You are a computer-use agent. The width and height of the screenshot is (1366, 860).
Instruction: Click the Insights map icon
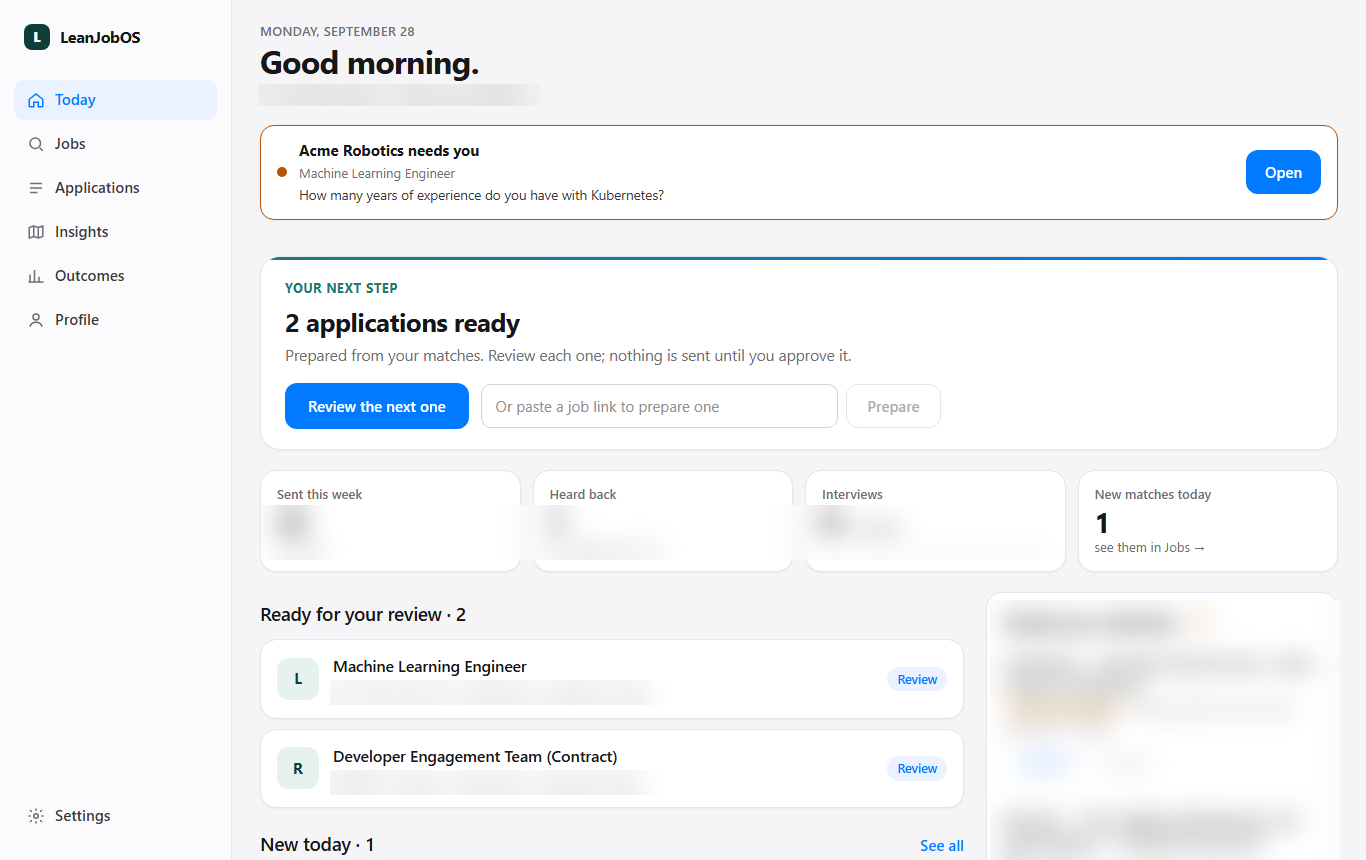click(x=36, y=232)
